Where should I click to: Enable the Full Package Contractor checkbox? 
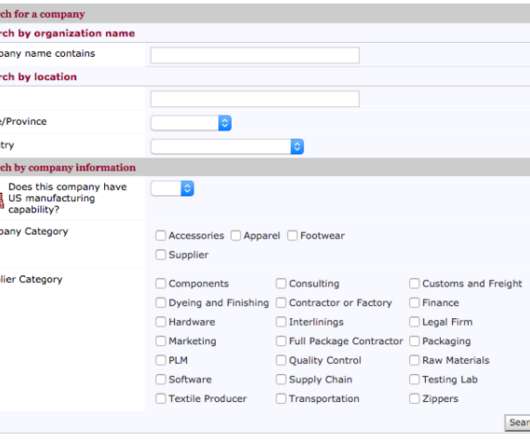(281, 341)
